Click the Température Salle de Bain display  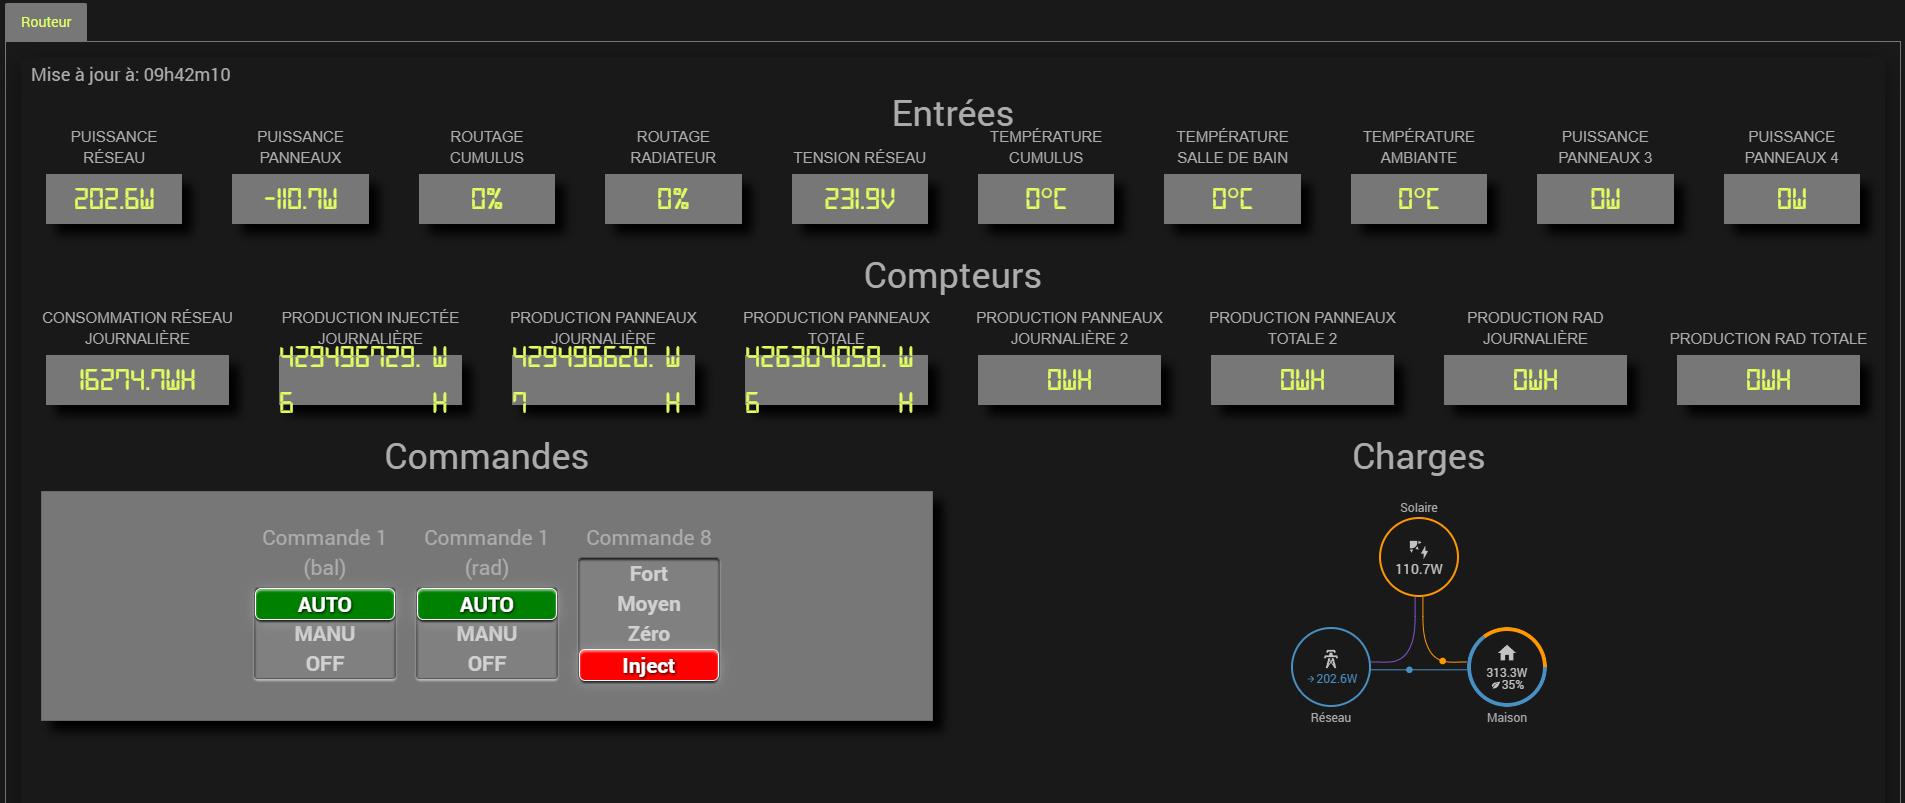[x=1232, y=199]
